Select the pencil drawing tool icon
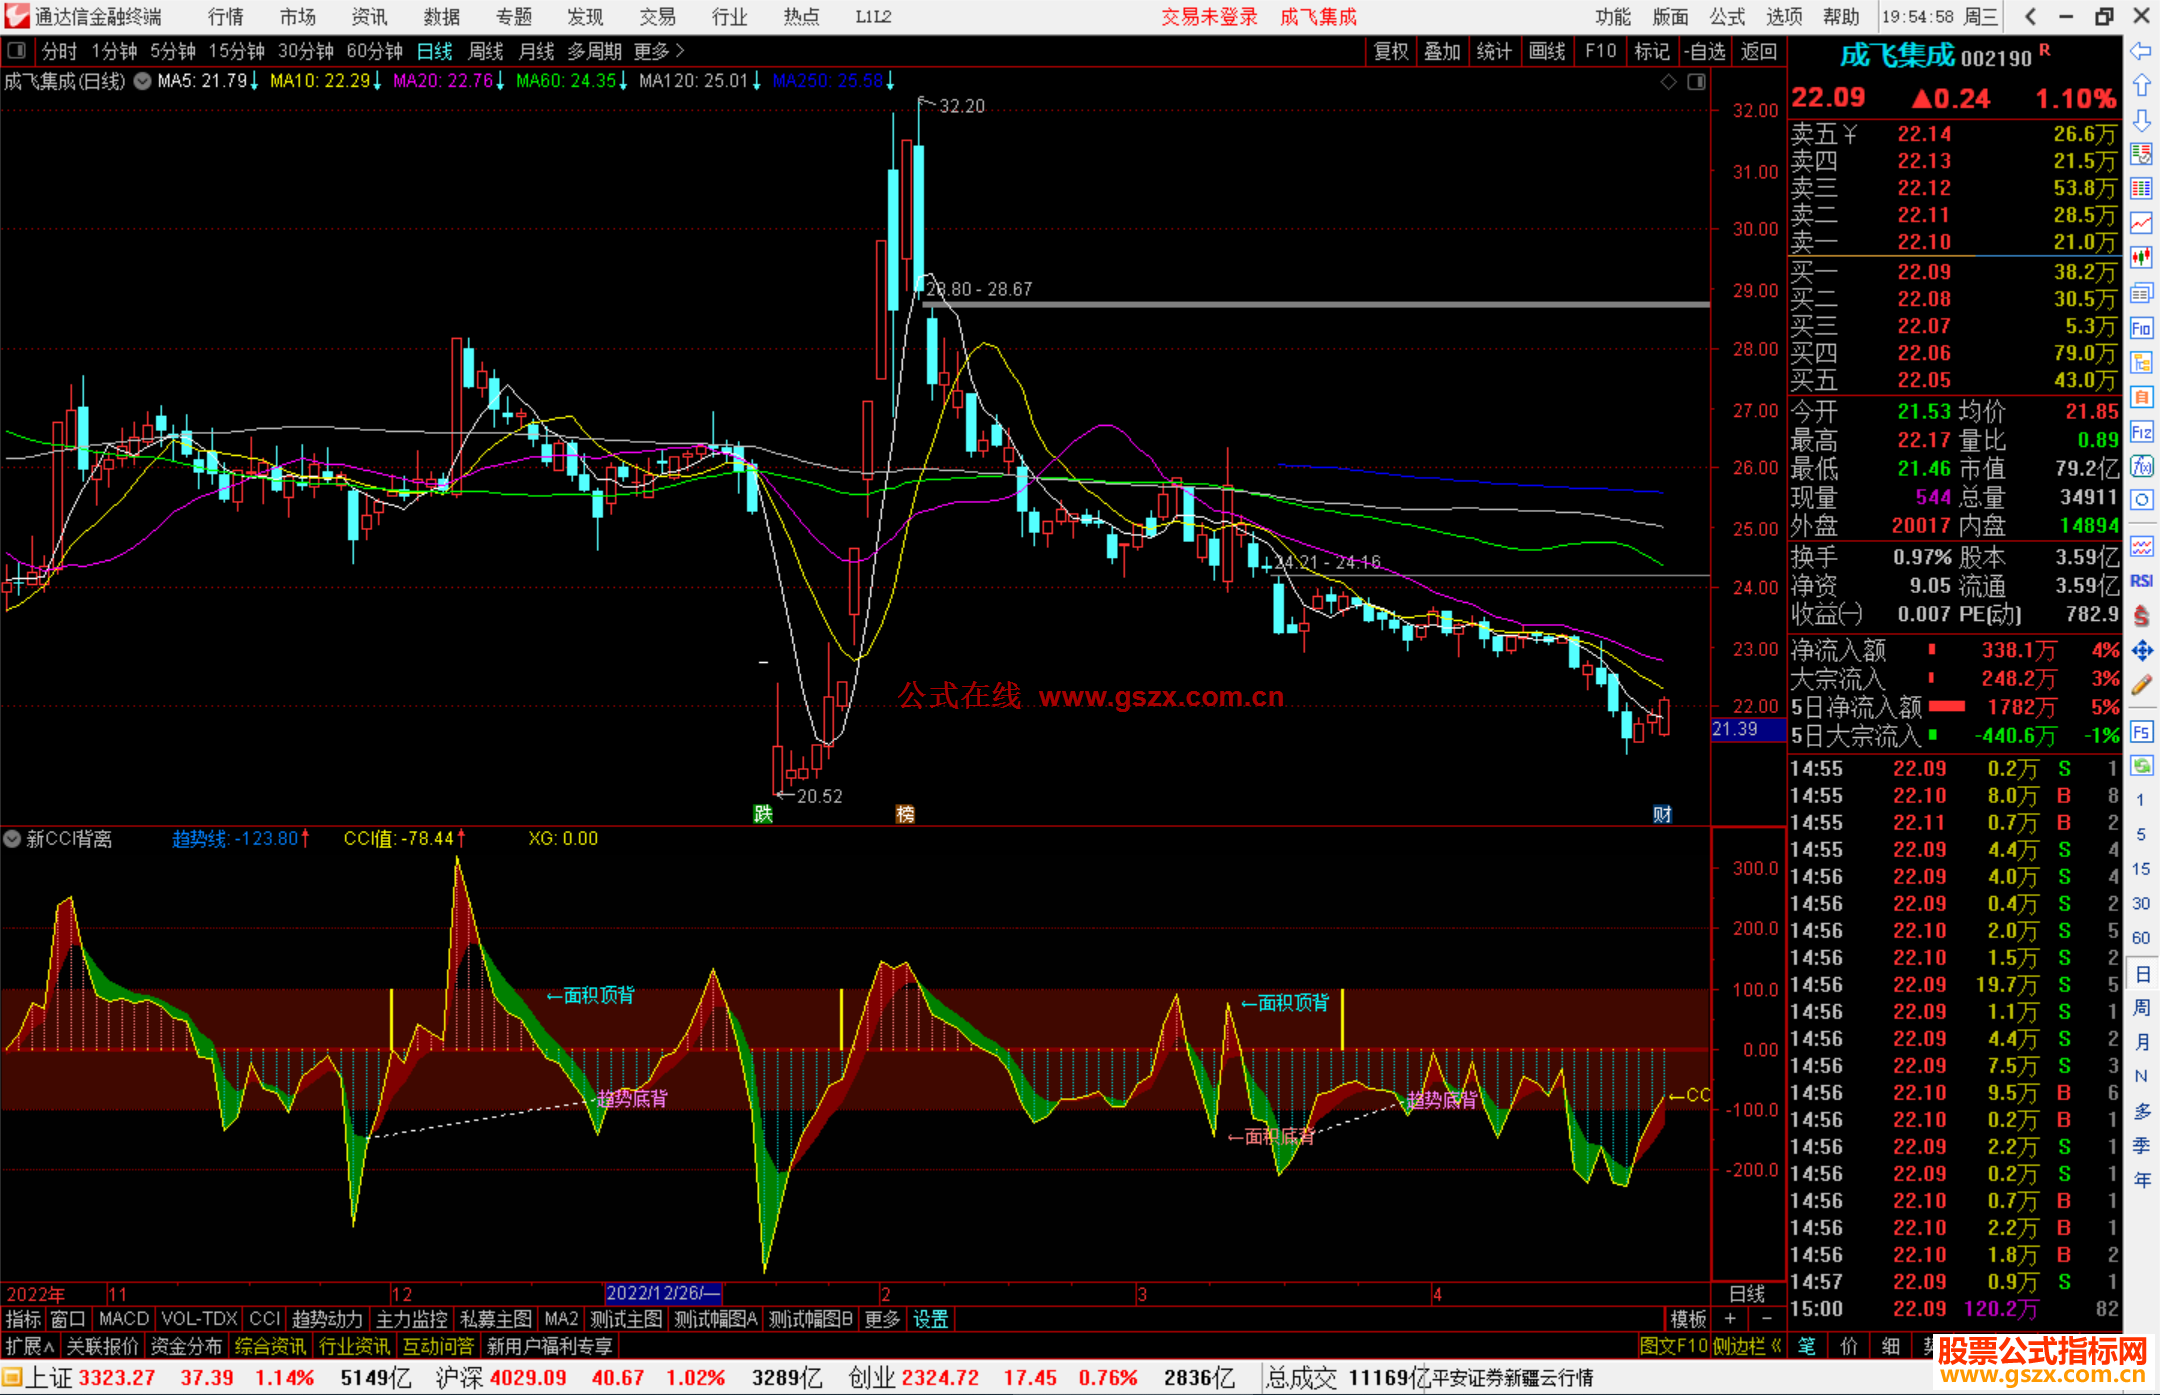The image size is (2160, 1395). (x=2141, y=686)
